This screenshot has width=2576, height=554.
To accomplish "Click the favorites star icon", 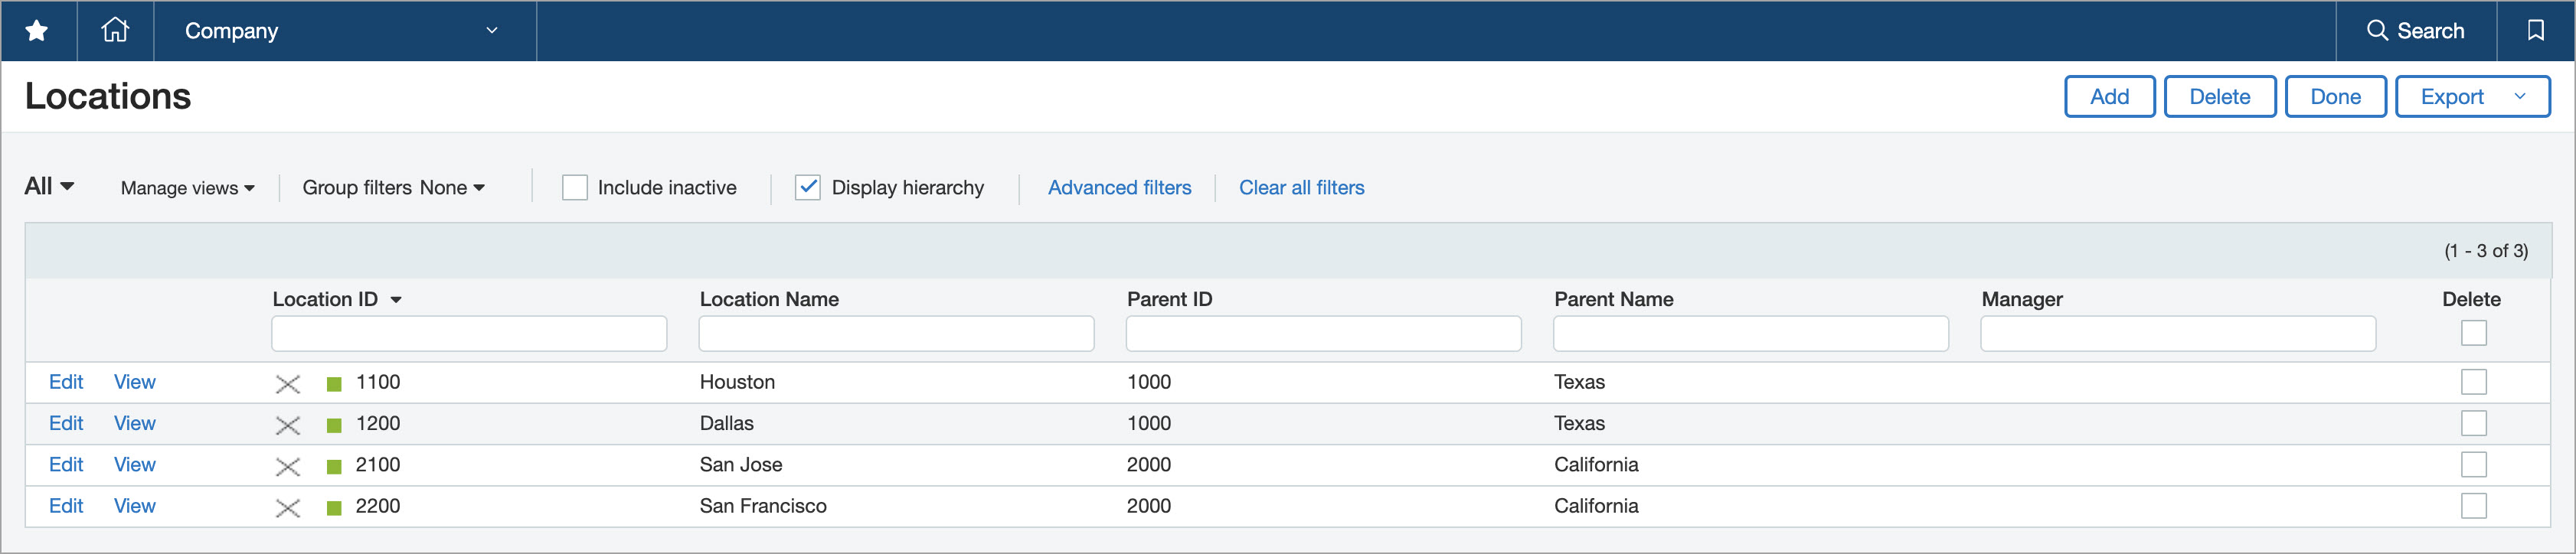I will (x=37, y=31).
